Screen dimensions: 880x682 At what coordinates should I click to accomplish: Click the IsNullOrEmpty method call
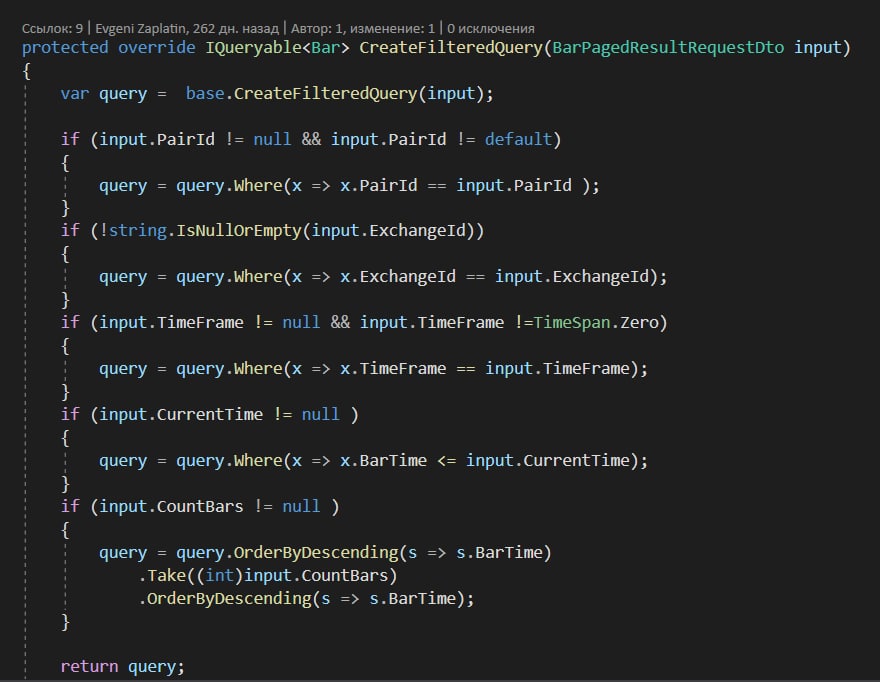239,231
